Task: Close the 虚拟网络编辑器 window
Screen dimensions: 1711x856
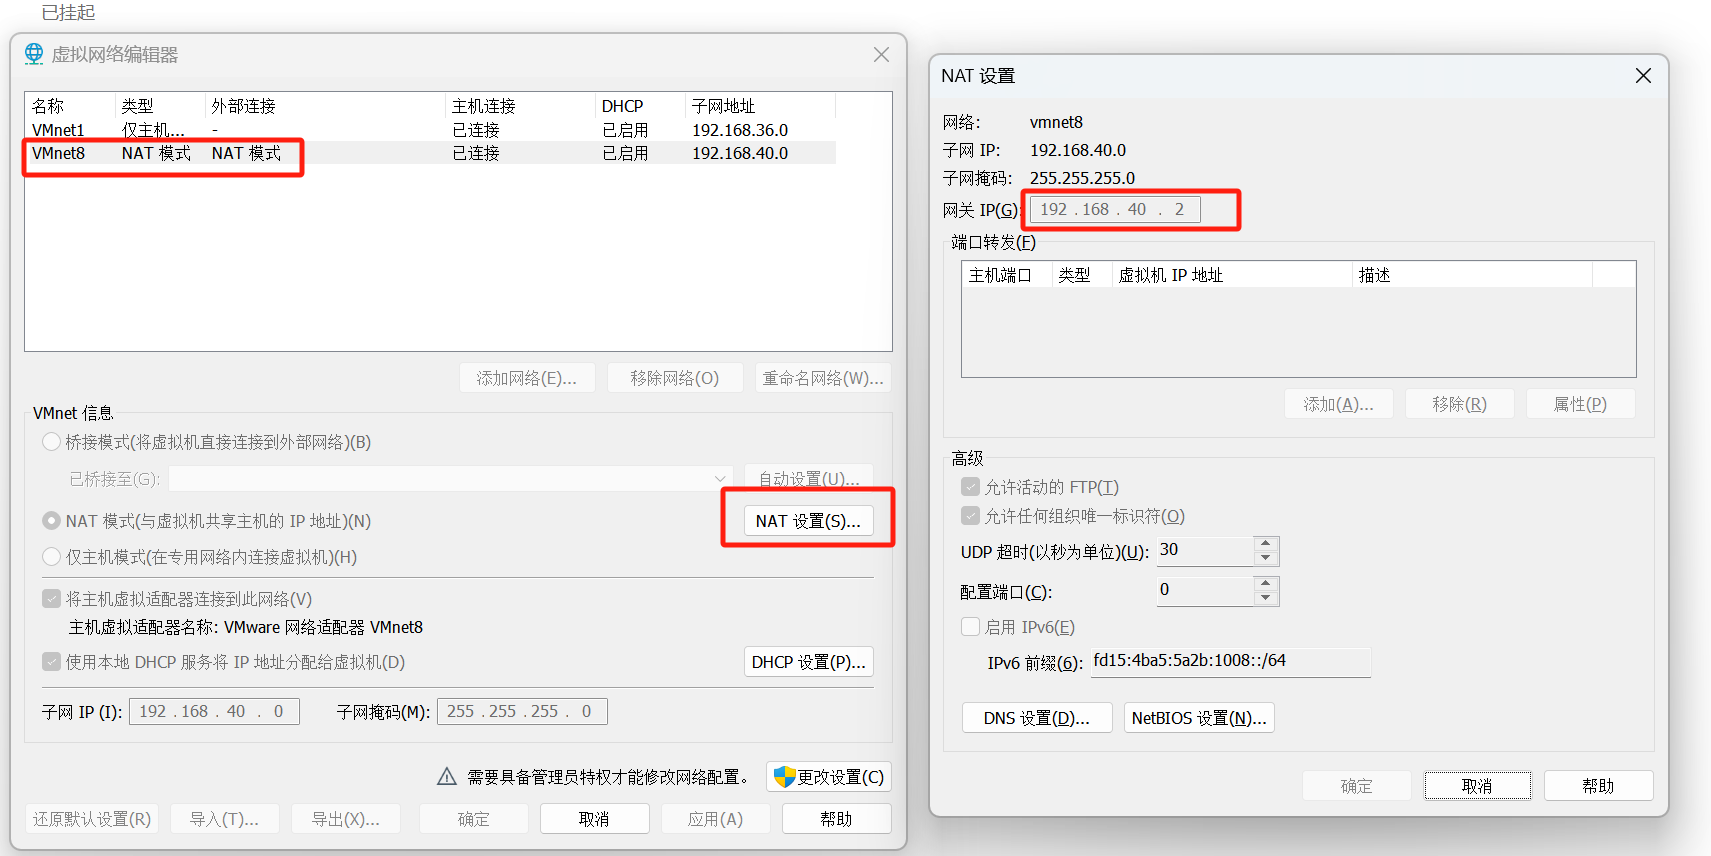Action: tap(881, 55)
